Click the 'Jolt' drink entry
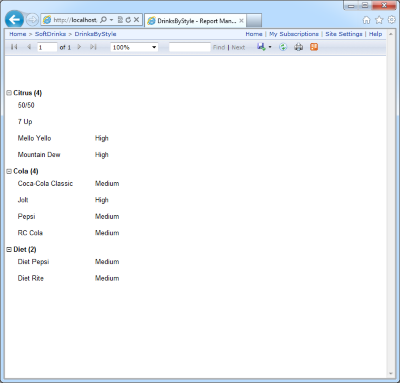The height and width of the screenshot is (383, 400). pyautogui.click(x=23, y=200)
